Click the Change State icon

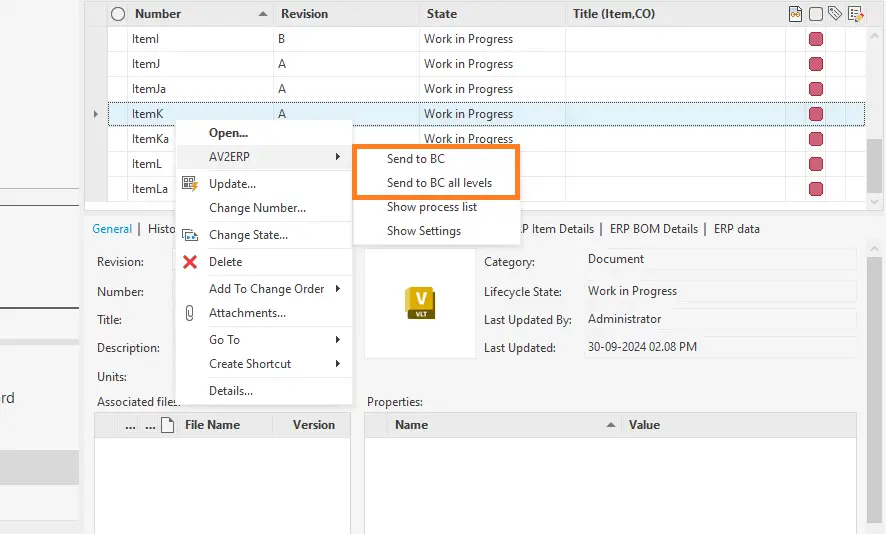tap(189, 235)
